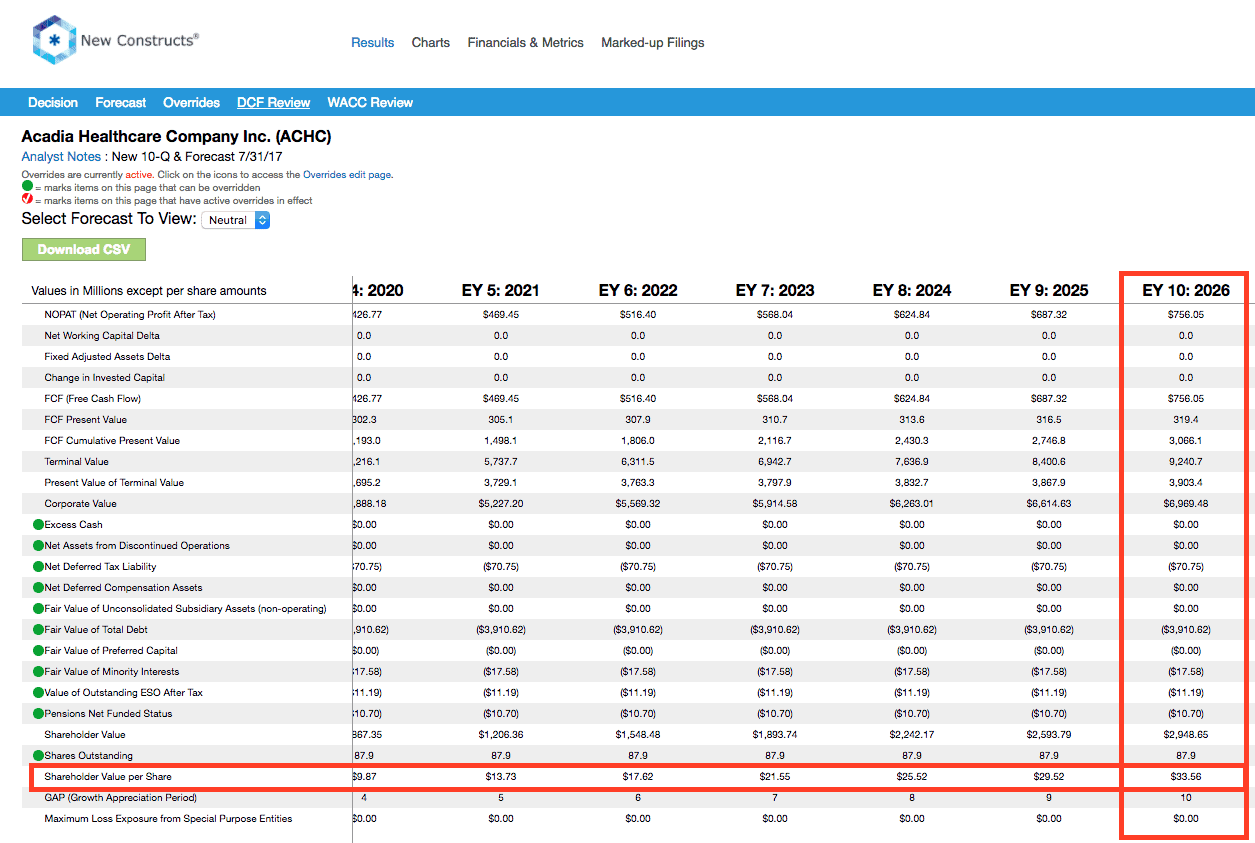Click override icon next to Fair Value of Preferred Capital
This screenshot has width=1255, height=843.
(38, 651)
